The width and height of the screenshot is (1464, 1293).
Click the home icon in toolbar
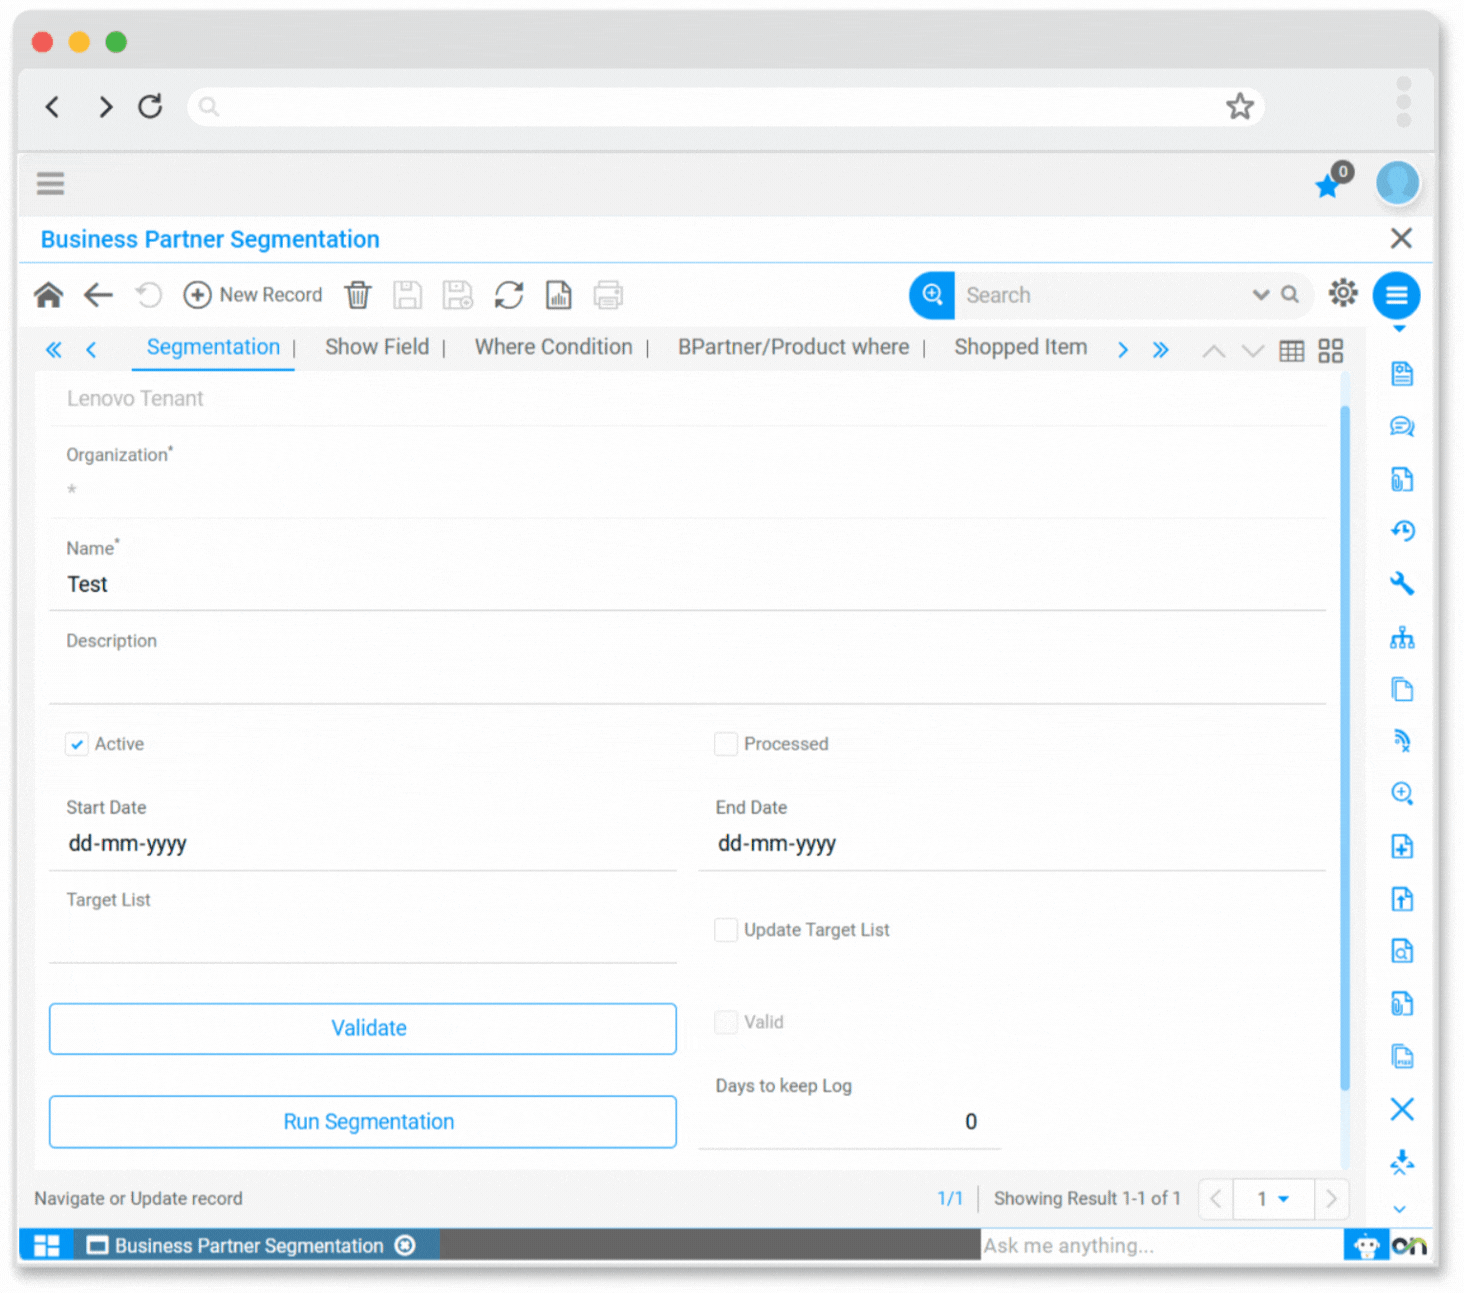pyautogui.click(x=48, y=295)
